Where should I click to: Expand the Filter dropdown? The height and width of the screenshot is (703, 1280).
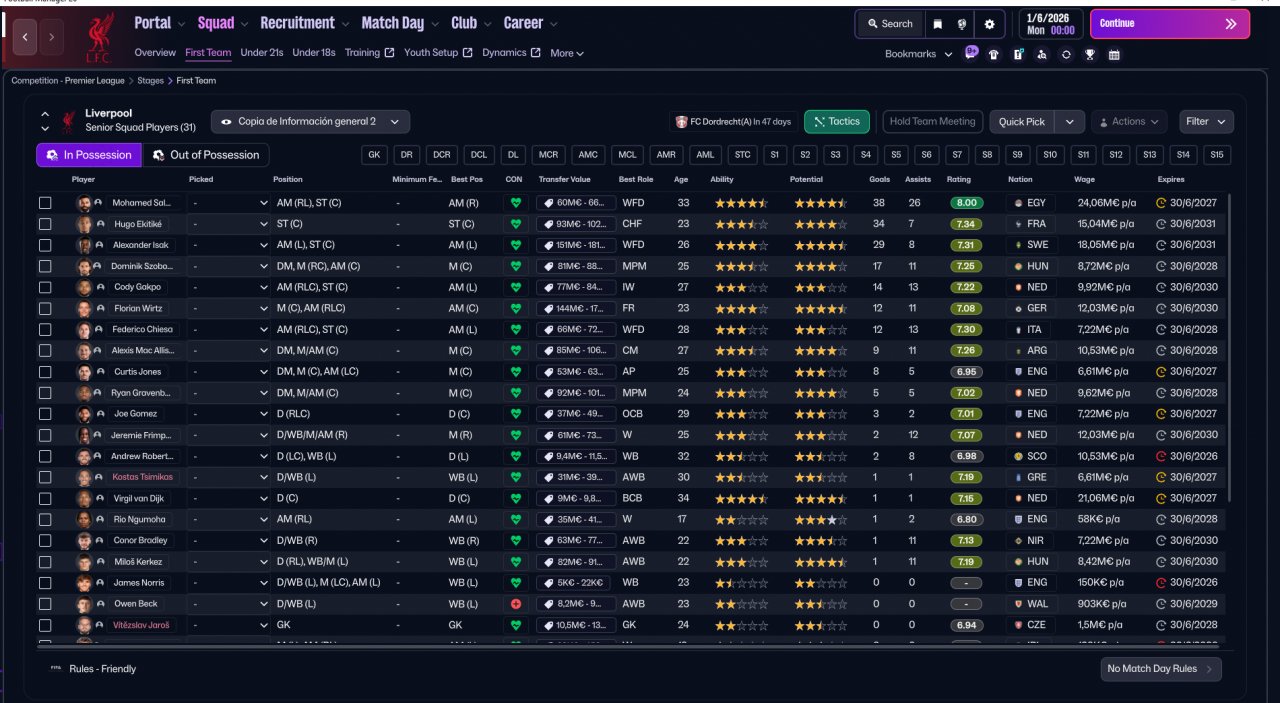click(1205, 122)
